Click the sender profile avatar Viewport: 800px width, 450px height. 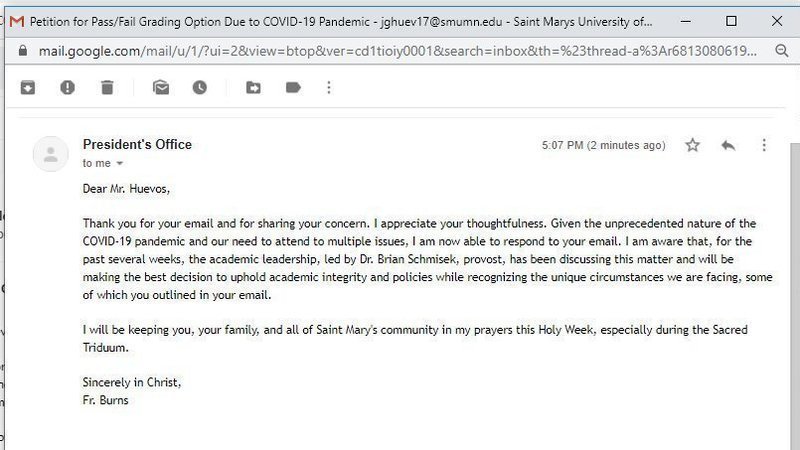tap(50, 153)
